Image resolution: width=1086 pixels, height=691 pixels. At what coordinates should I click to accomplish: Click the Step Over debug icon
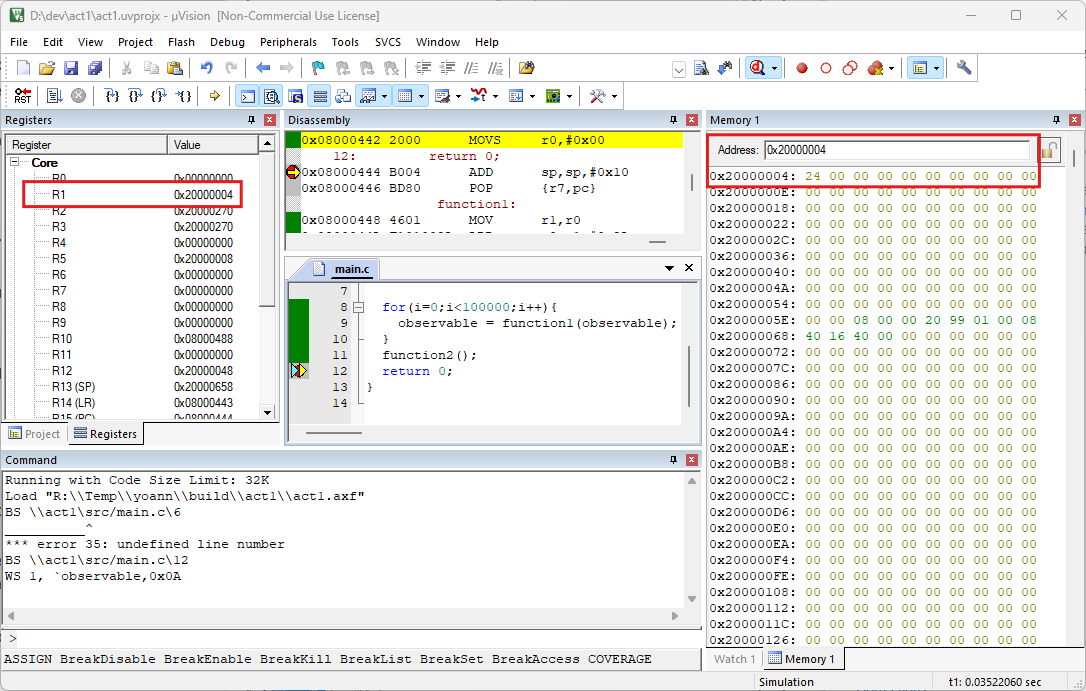pyautogui.click(x=136, y=96)
